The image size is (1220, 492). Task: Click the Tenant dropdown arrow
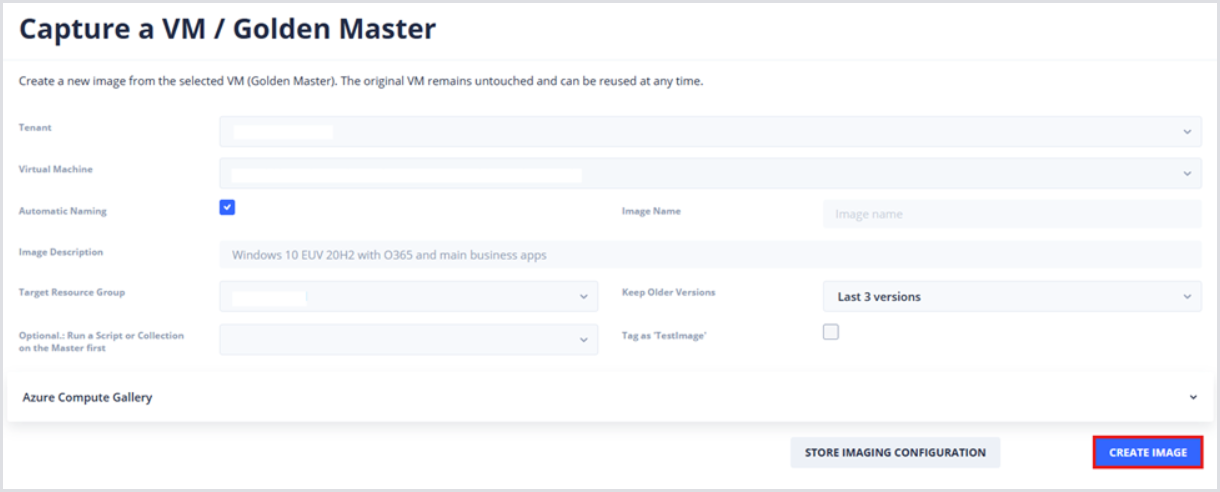tap(1187, 131)
